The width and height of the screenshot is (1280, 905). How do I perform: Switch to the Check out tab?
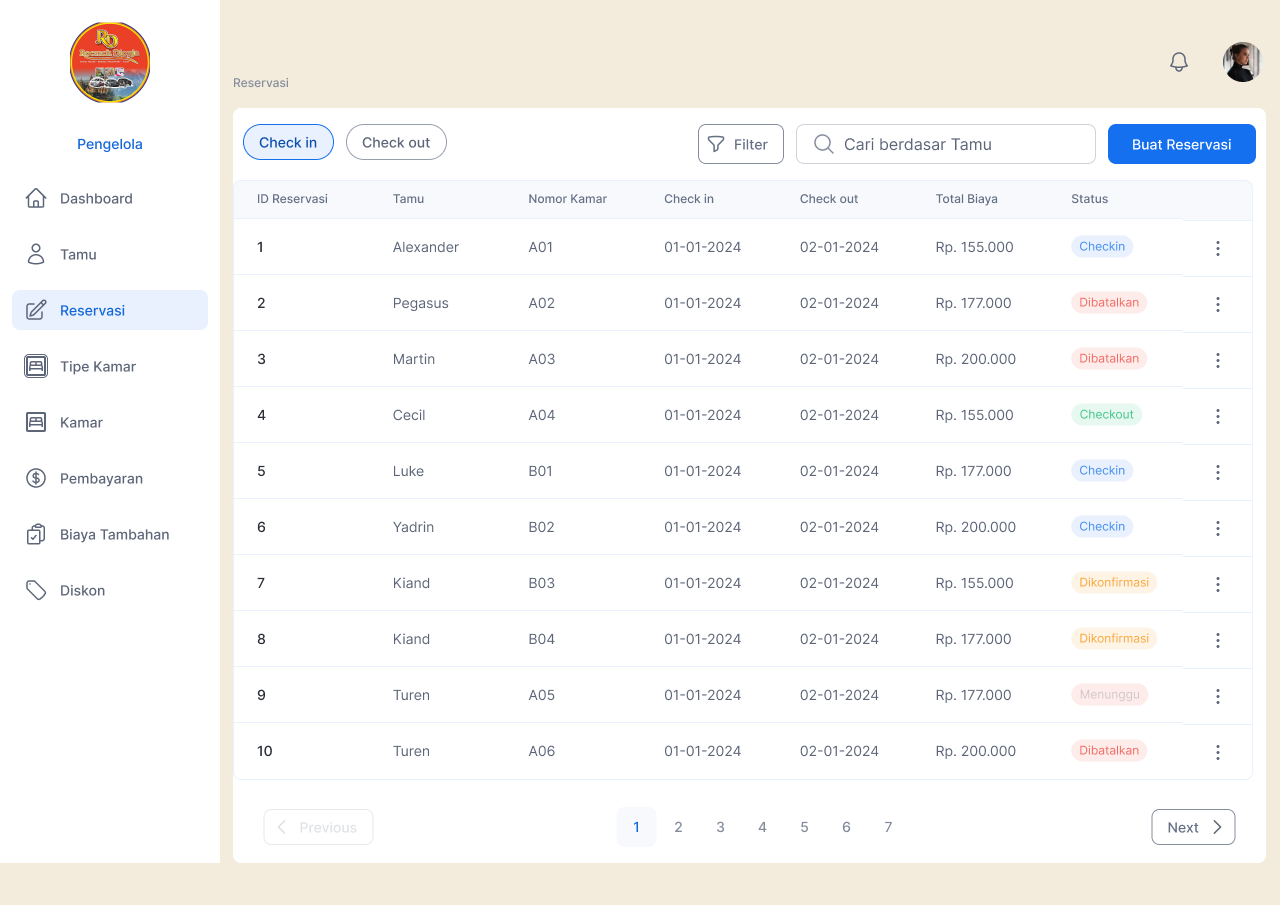click(396, 142)
